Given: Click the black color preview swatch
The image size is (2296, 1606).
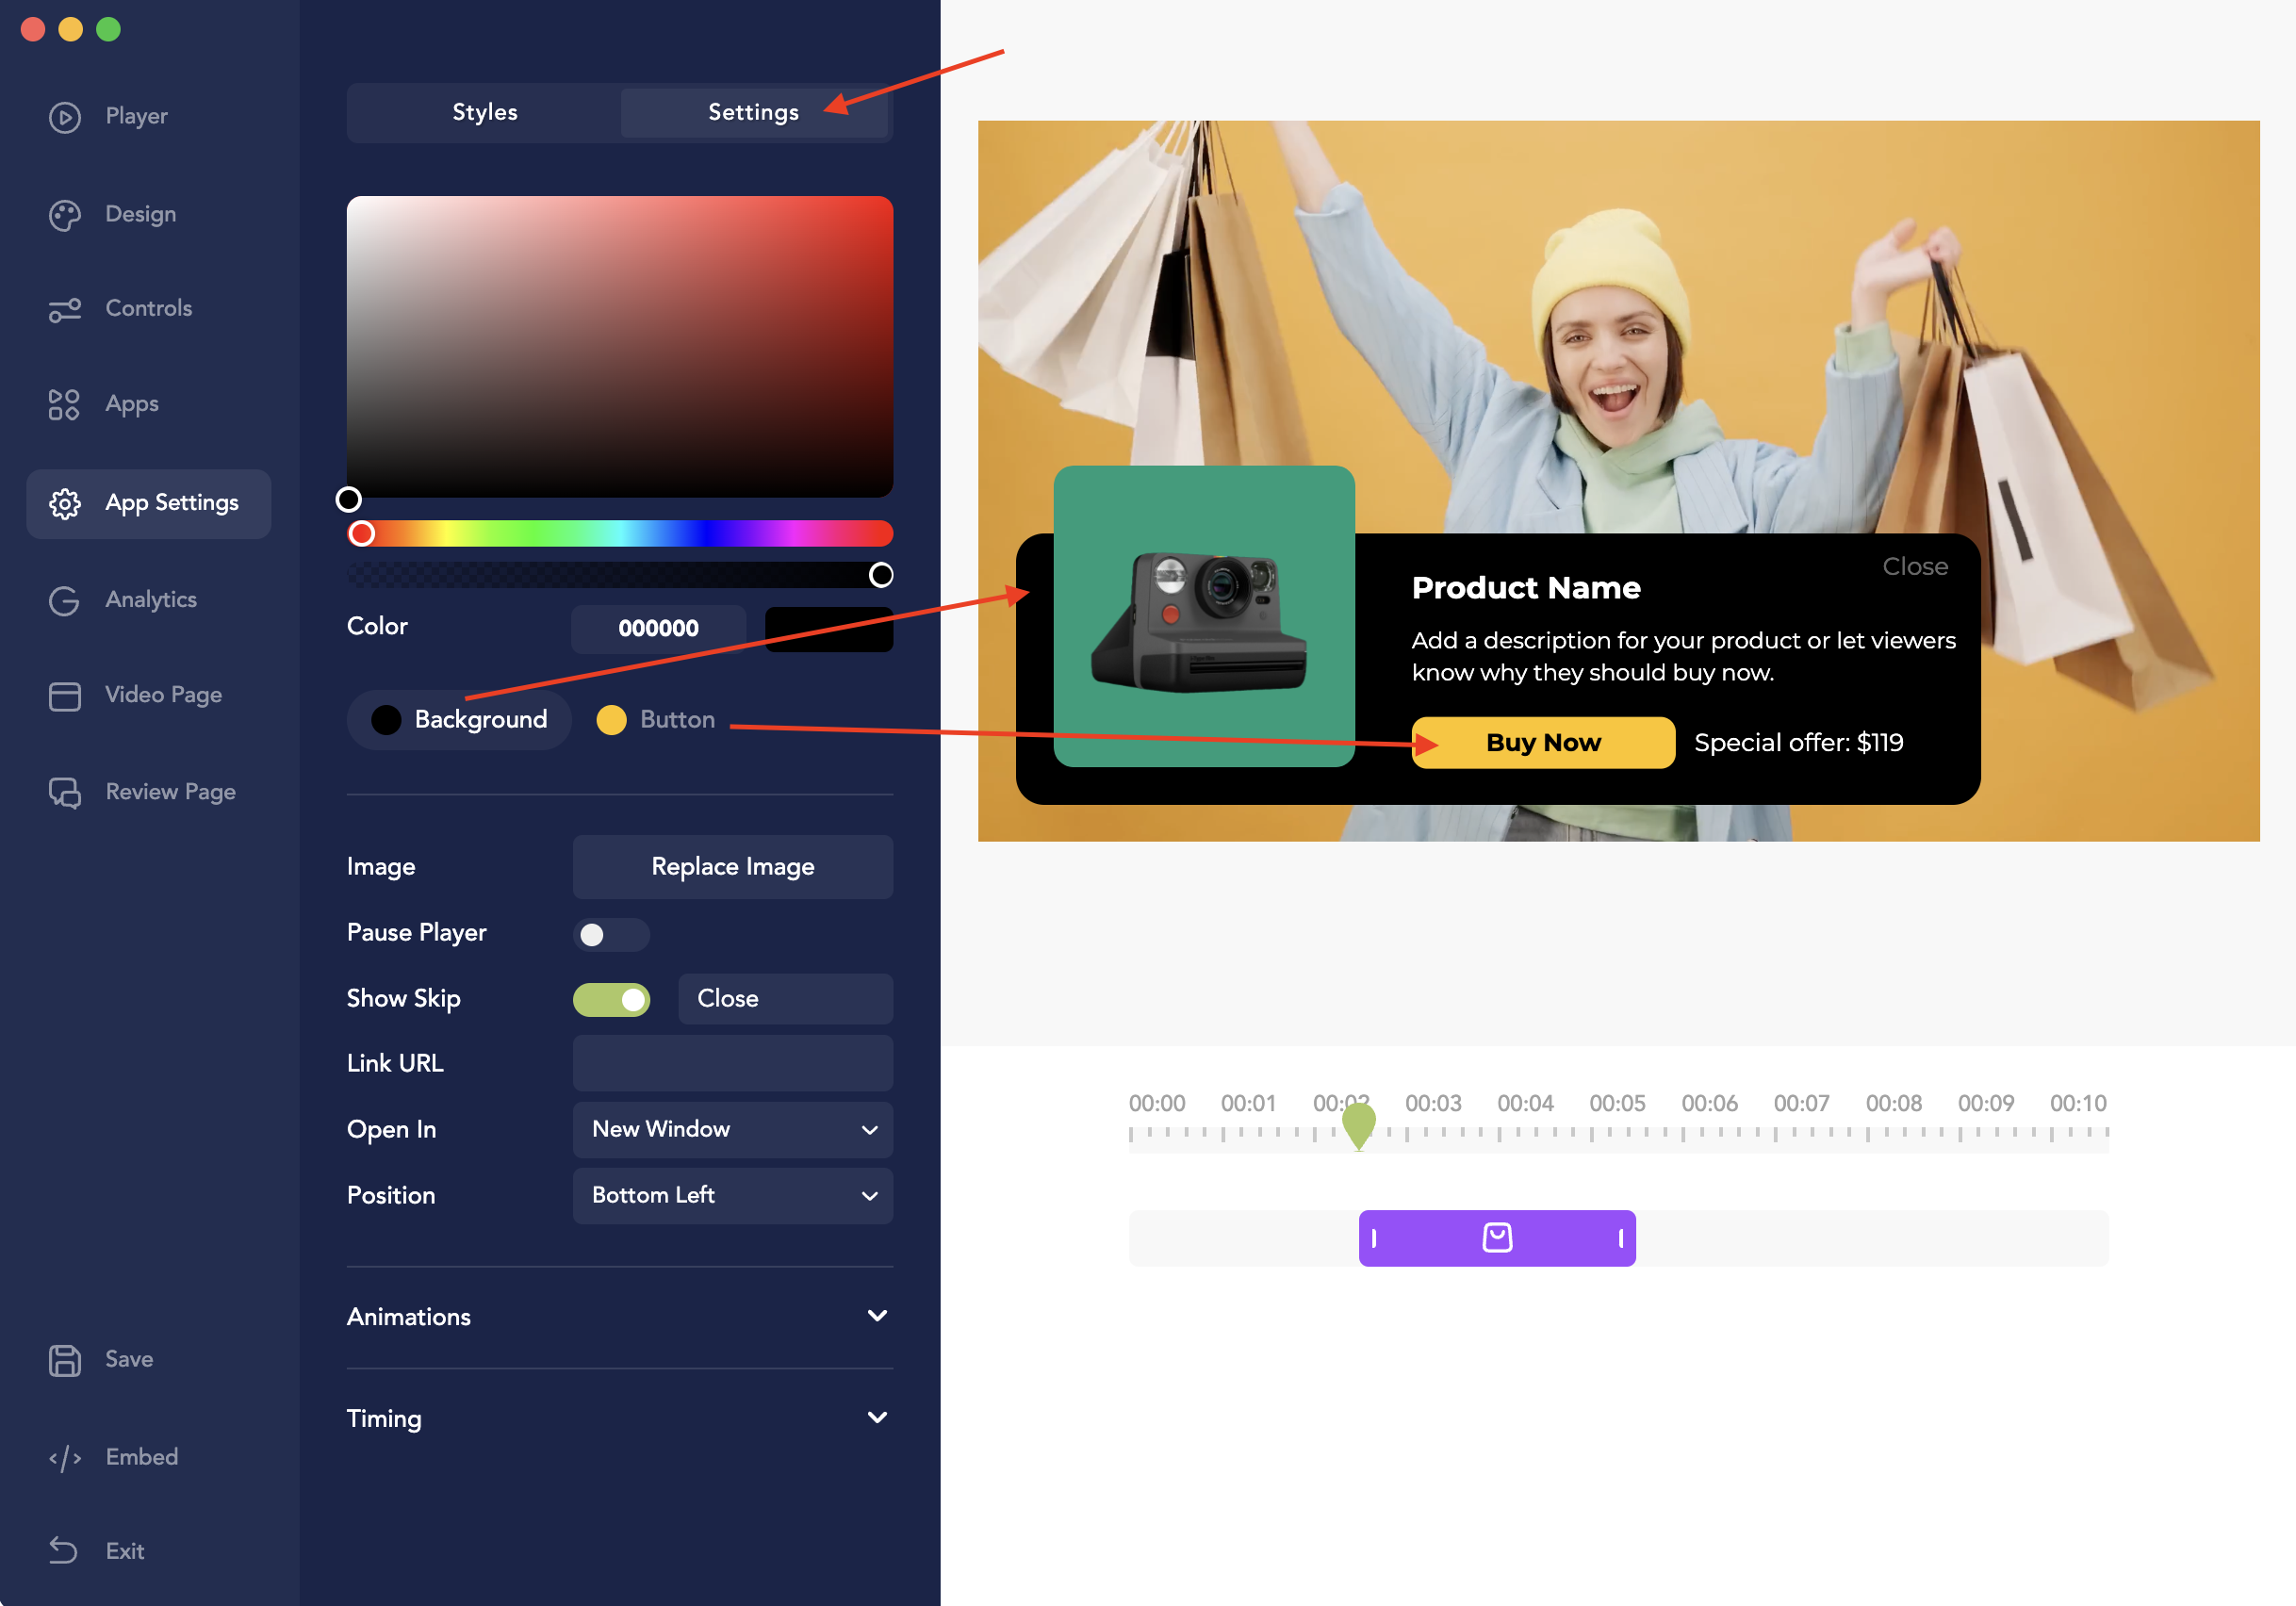Looking at the screenshot, I should tap(829, 629).
